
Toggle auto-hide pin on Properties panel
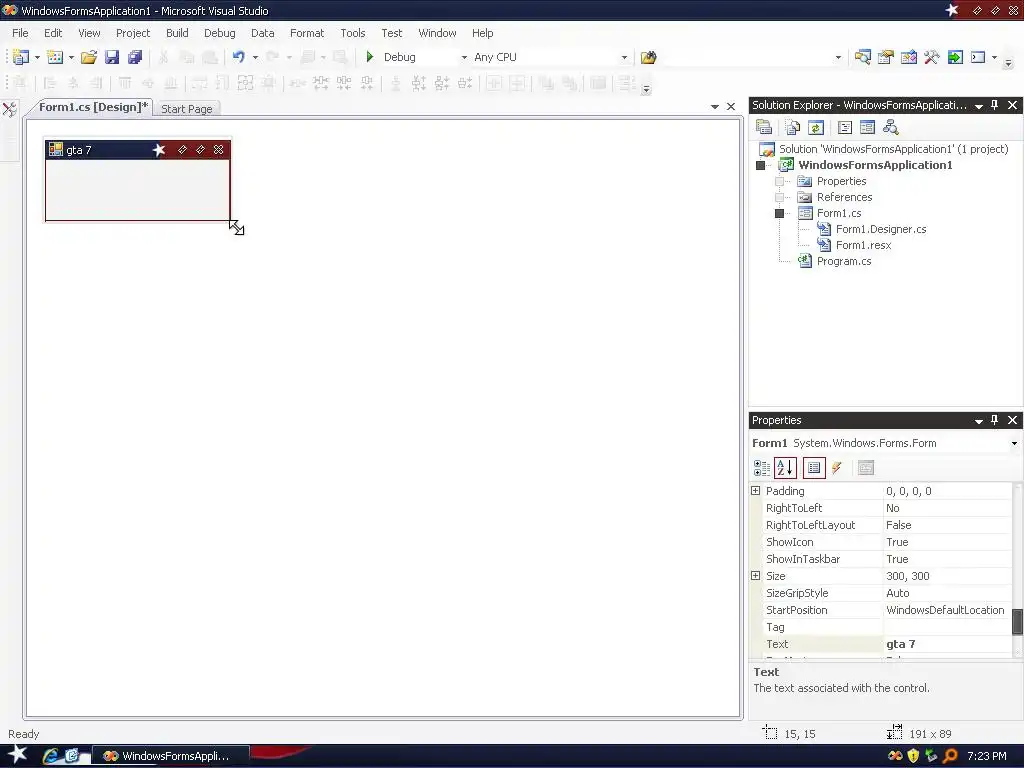pos(995,420)
